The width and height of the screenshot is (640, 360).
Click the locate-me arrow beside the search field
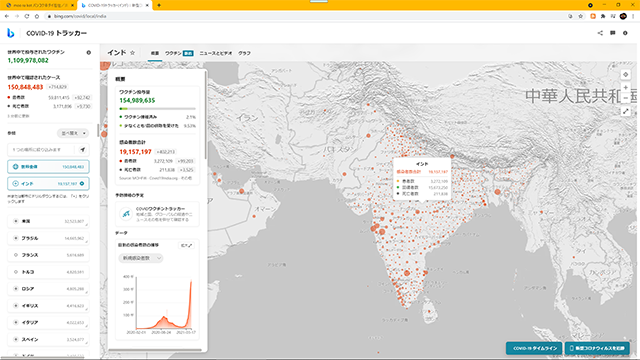tap(83, 150)
